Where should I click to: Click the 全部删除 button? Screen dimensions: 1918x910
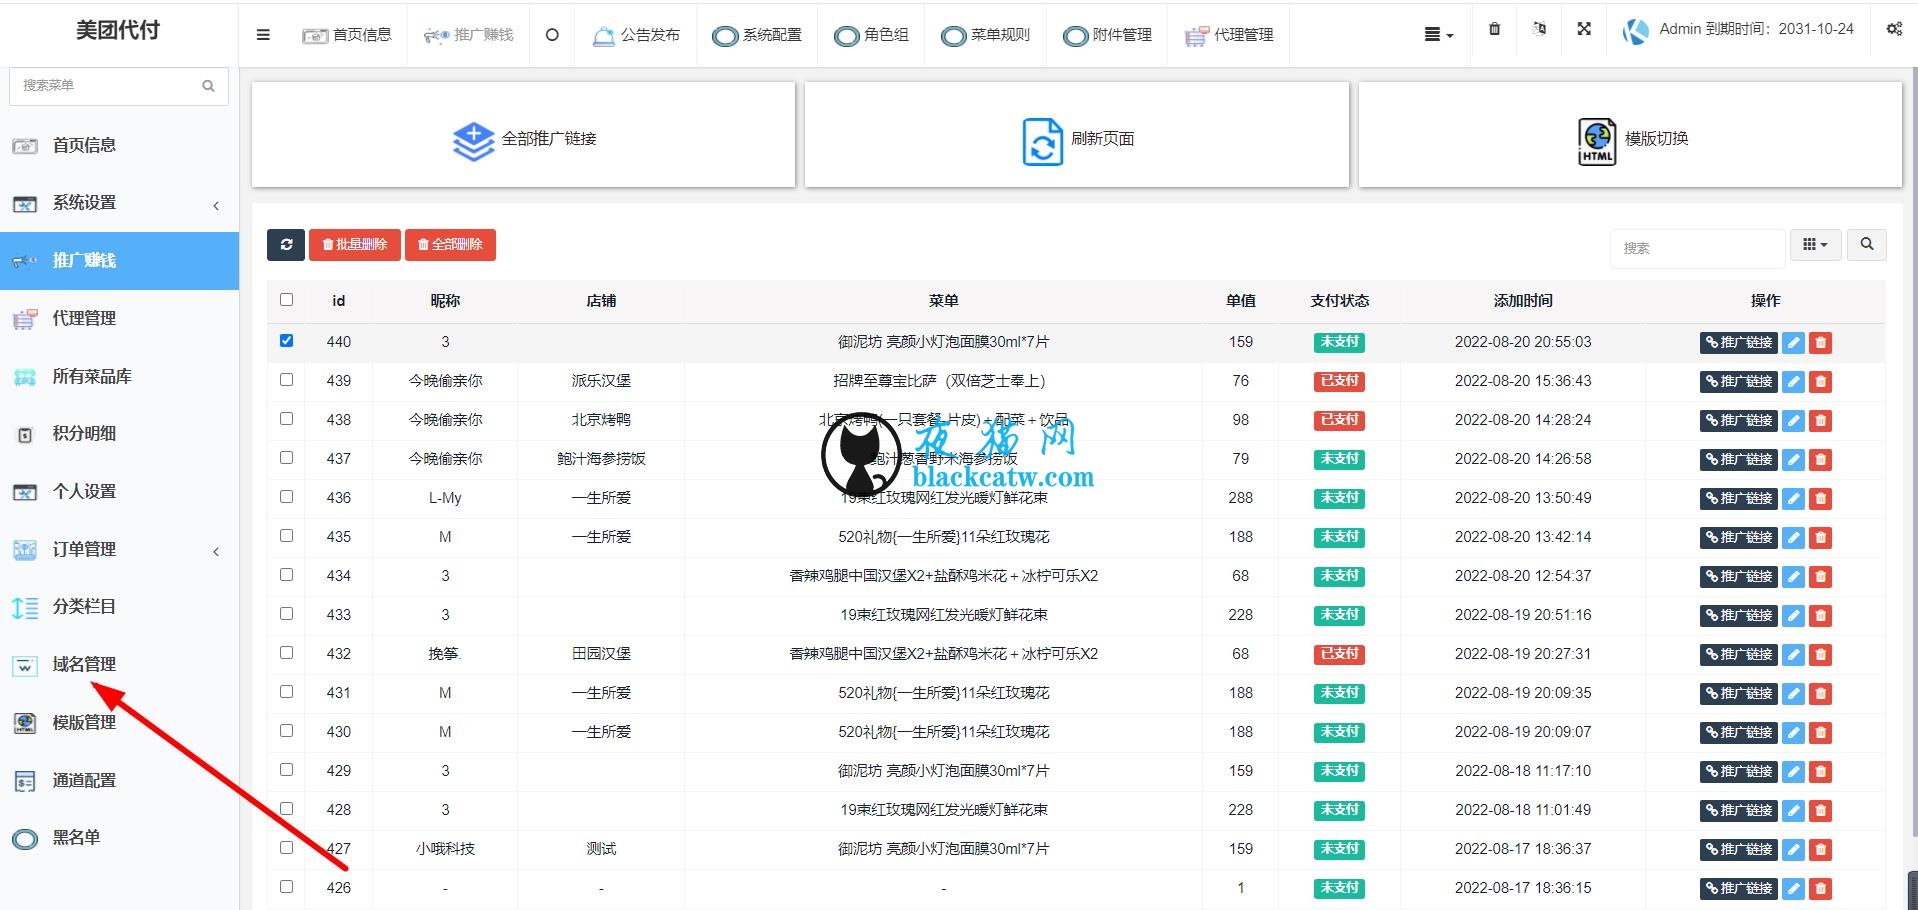[450, 244]
